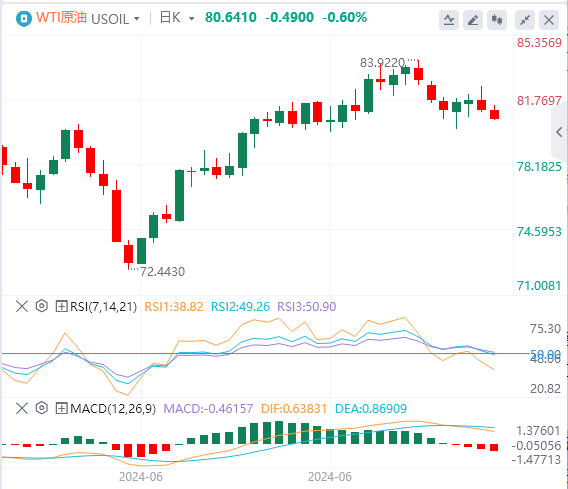Click the RSI2:49.26 value
Screen dimensions: 568x489
coord(241,307)
